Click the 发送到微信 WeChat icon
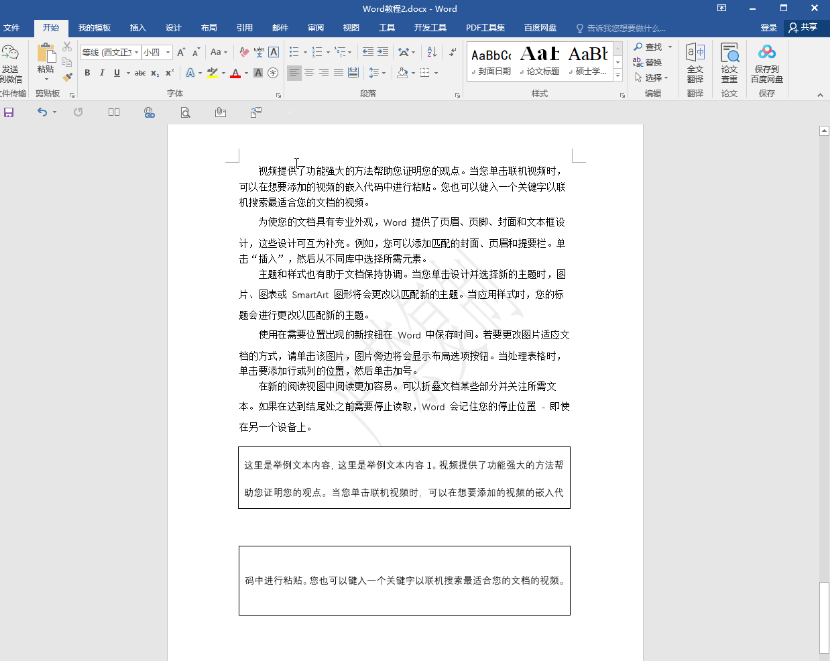 [x=10, y=62]
